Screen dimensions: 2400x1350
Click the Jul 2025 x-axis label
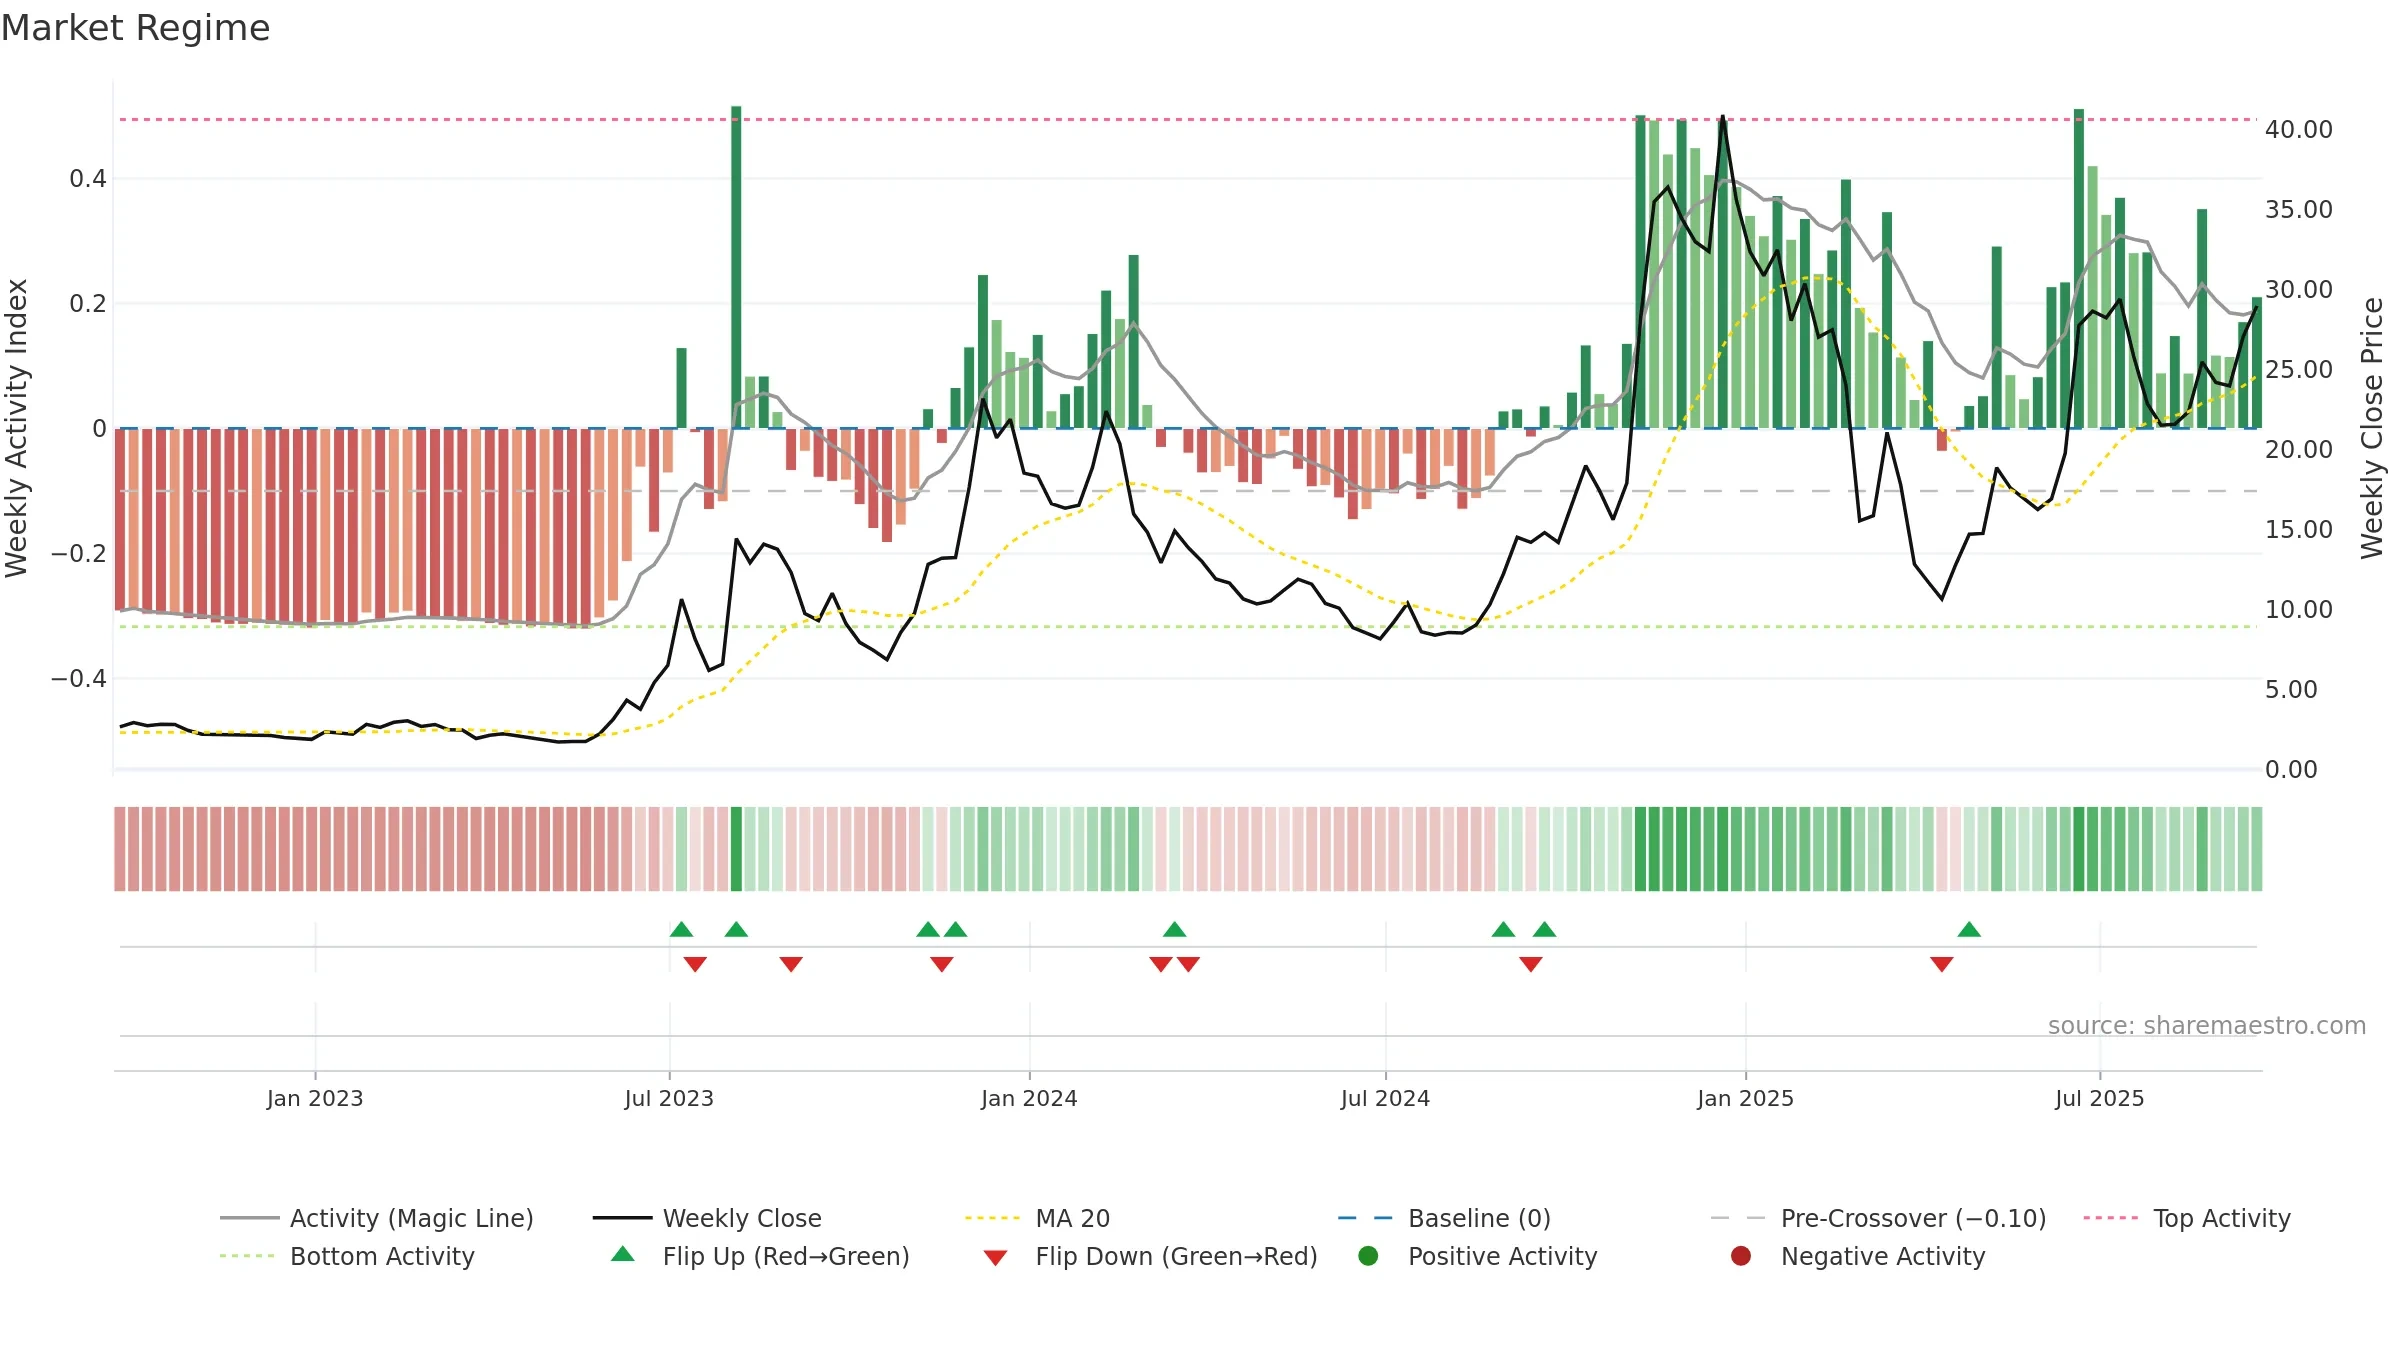point(2100,1098)
